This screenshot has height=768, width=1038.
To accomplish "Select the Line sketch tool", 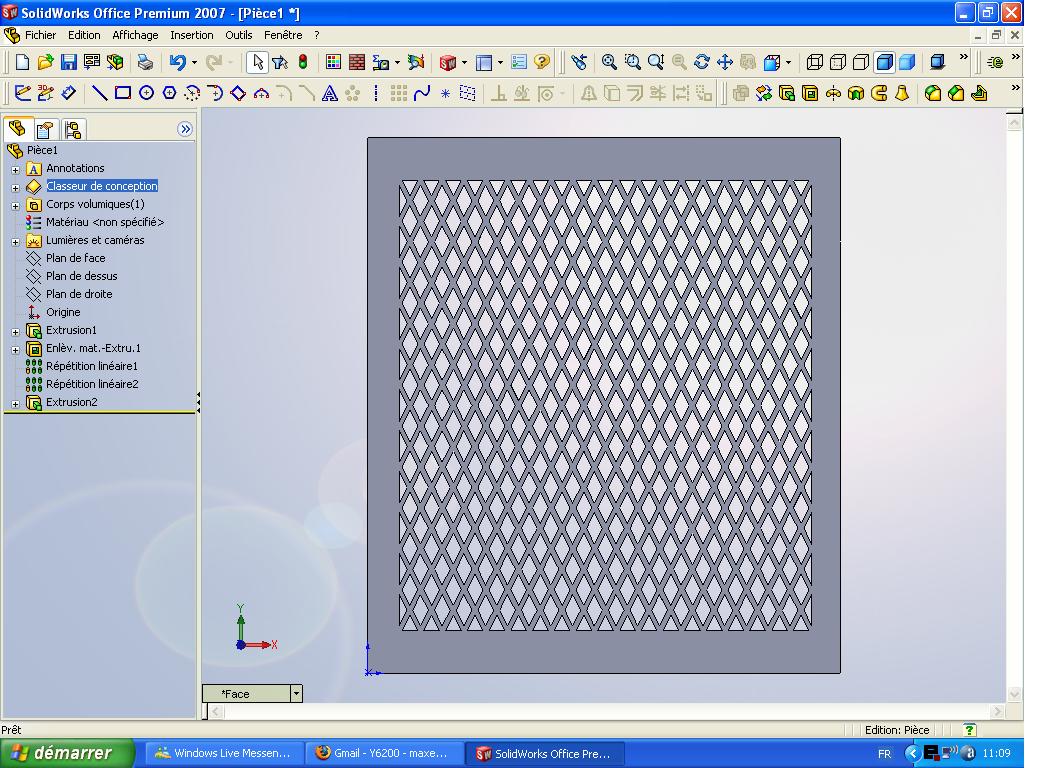I will (x=100, y=93).
